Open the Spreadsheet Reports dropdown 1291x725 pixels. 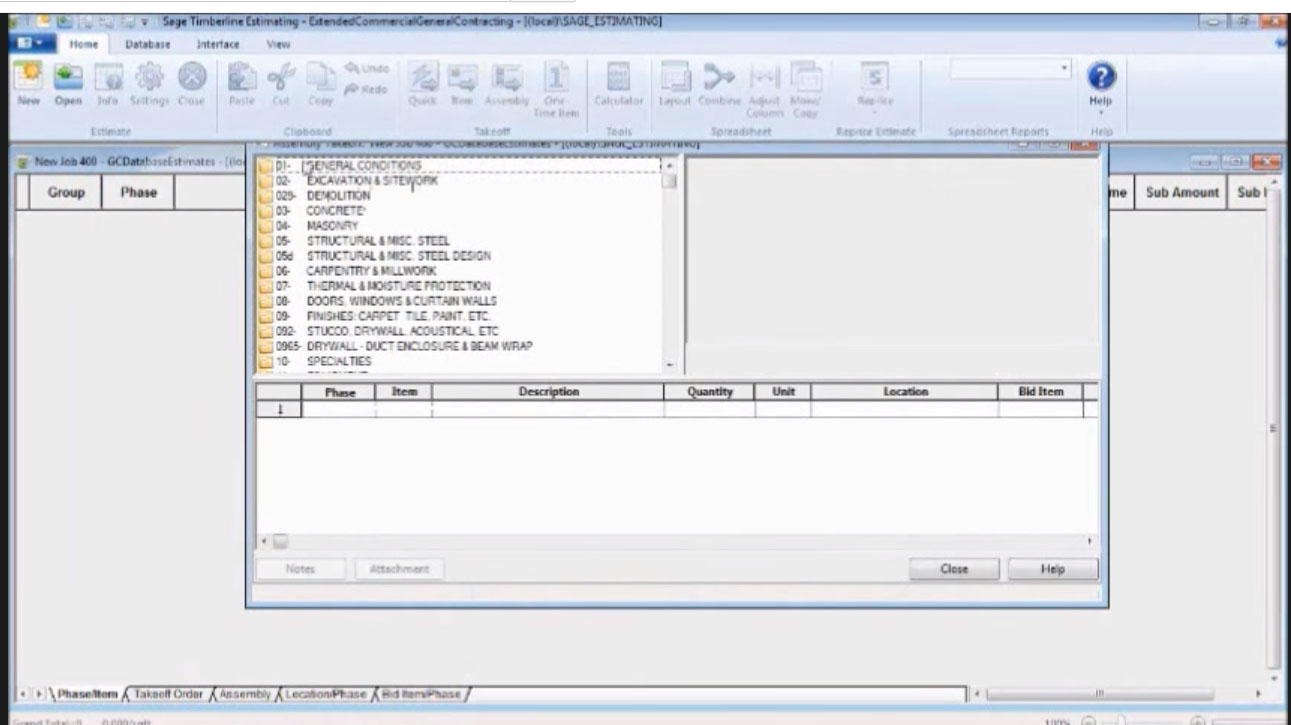[x=1063, y=69]
